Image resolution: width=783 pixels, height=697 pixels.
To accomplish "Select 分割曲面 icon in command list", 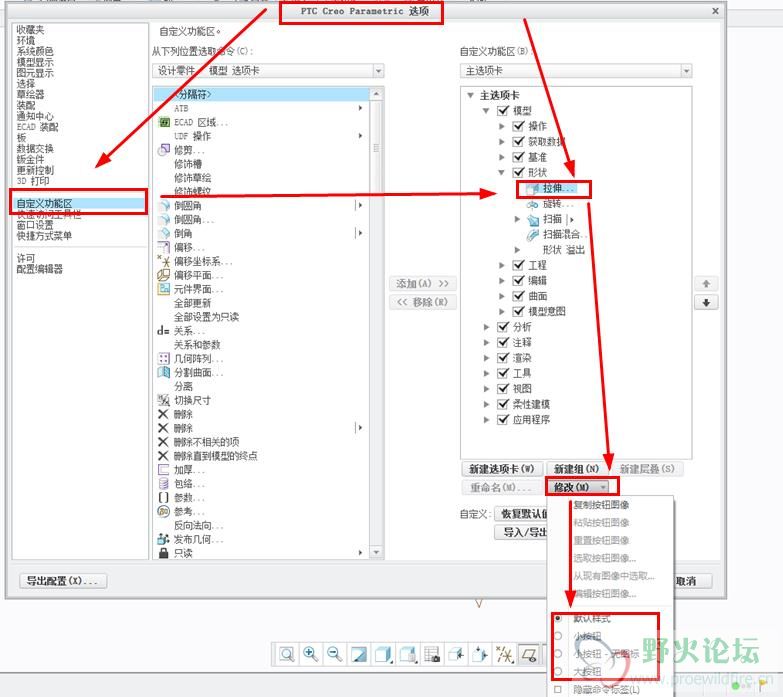I will click(164, 372).
